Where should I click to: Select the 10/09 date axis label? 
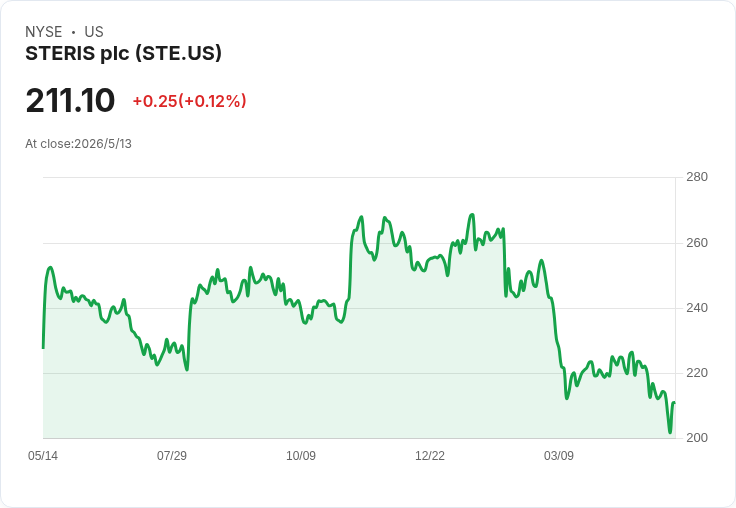[x=301, y=455]
